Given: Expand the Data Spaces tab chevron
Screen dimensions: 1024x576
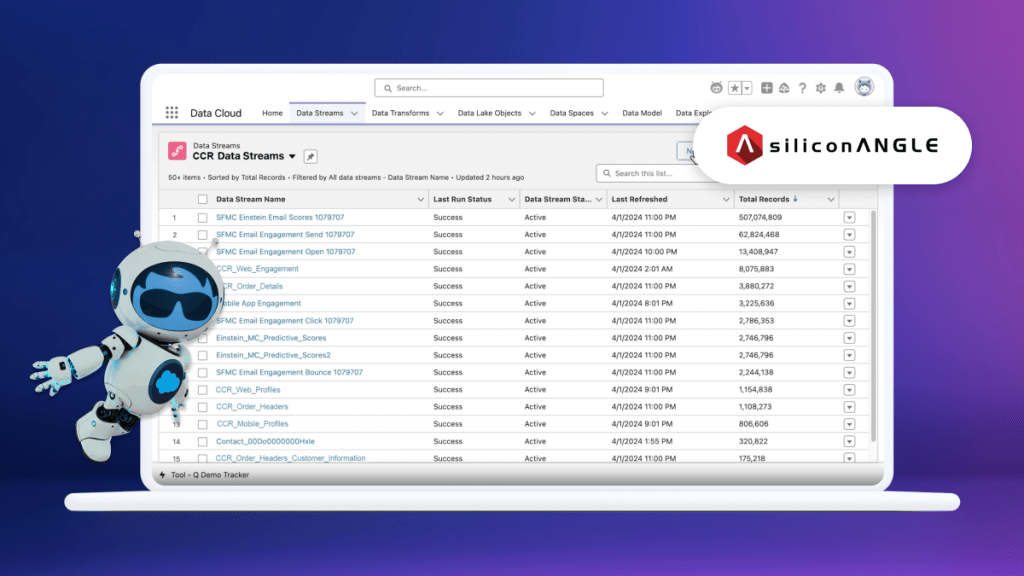Looking at the screenshot, I should (x=605, y=114).
